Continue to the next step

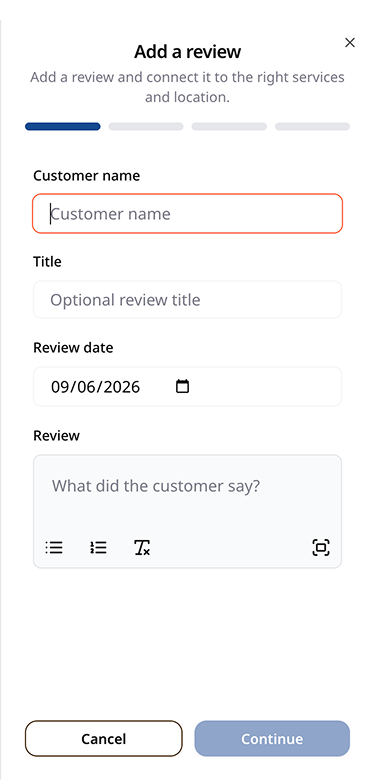click(272, 739)
